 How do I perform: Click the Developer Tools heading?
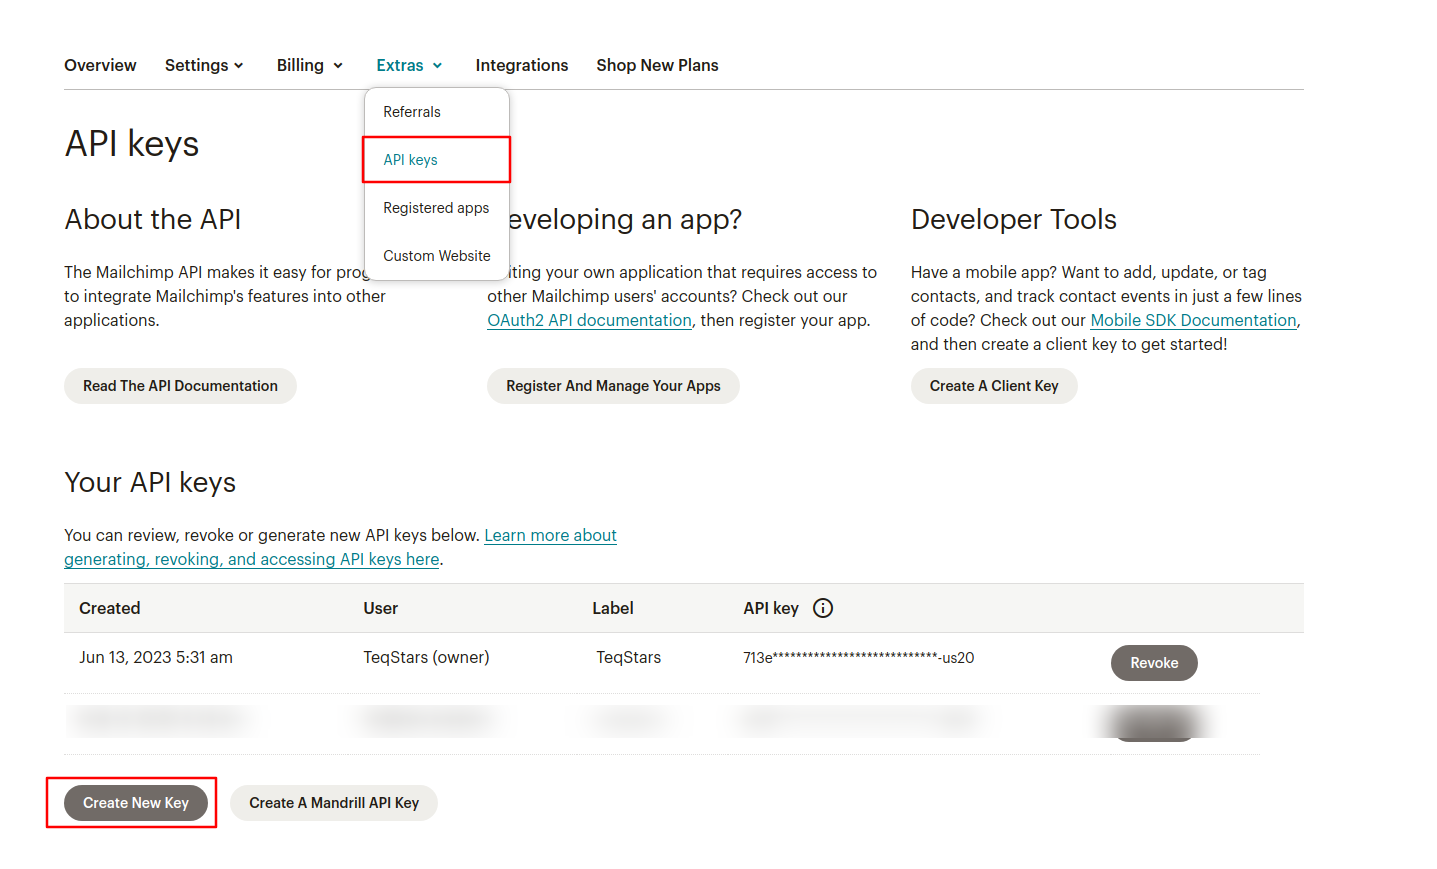pyautogui.click(x=1014, y=219)
